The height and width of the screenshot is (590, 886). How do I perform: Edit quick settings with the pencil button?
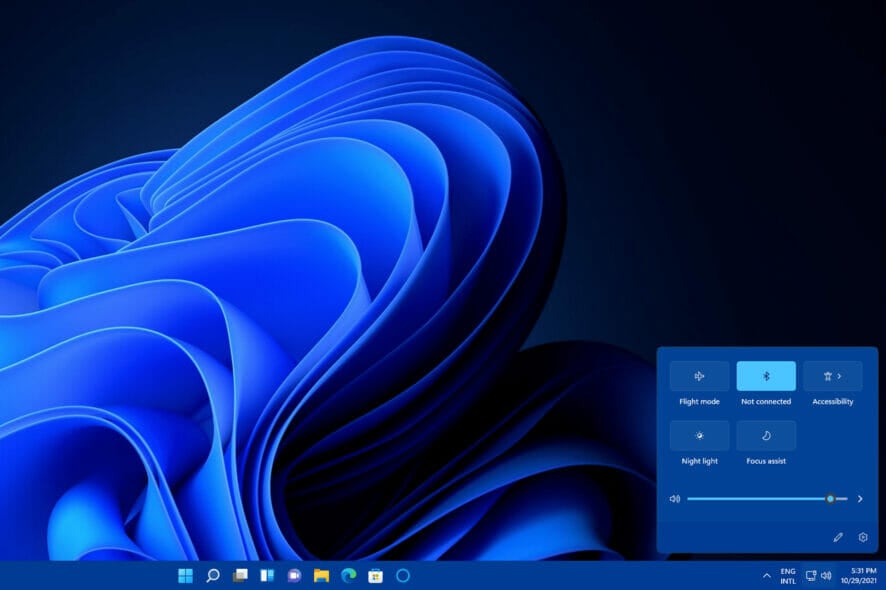(x=838, y=537)
